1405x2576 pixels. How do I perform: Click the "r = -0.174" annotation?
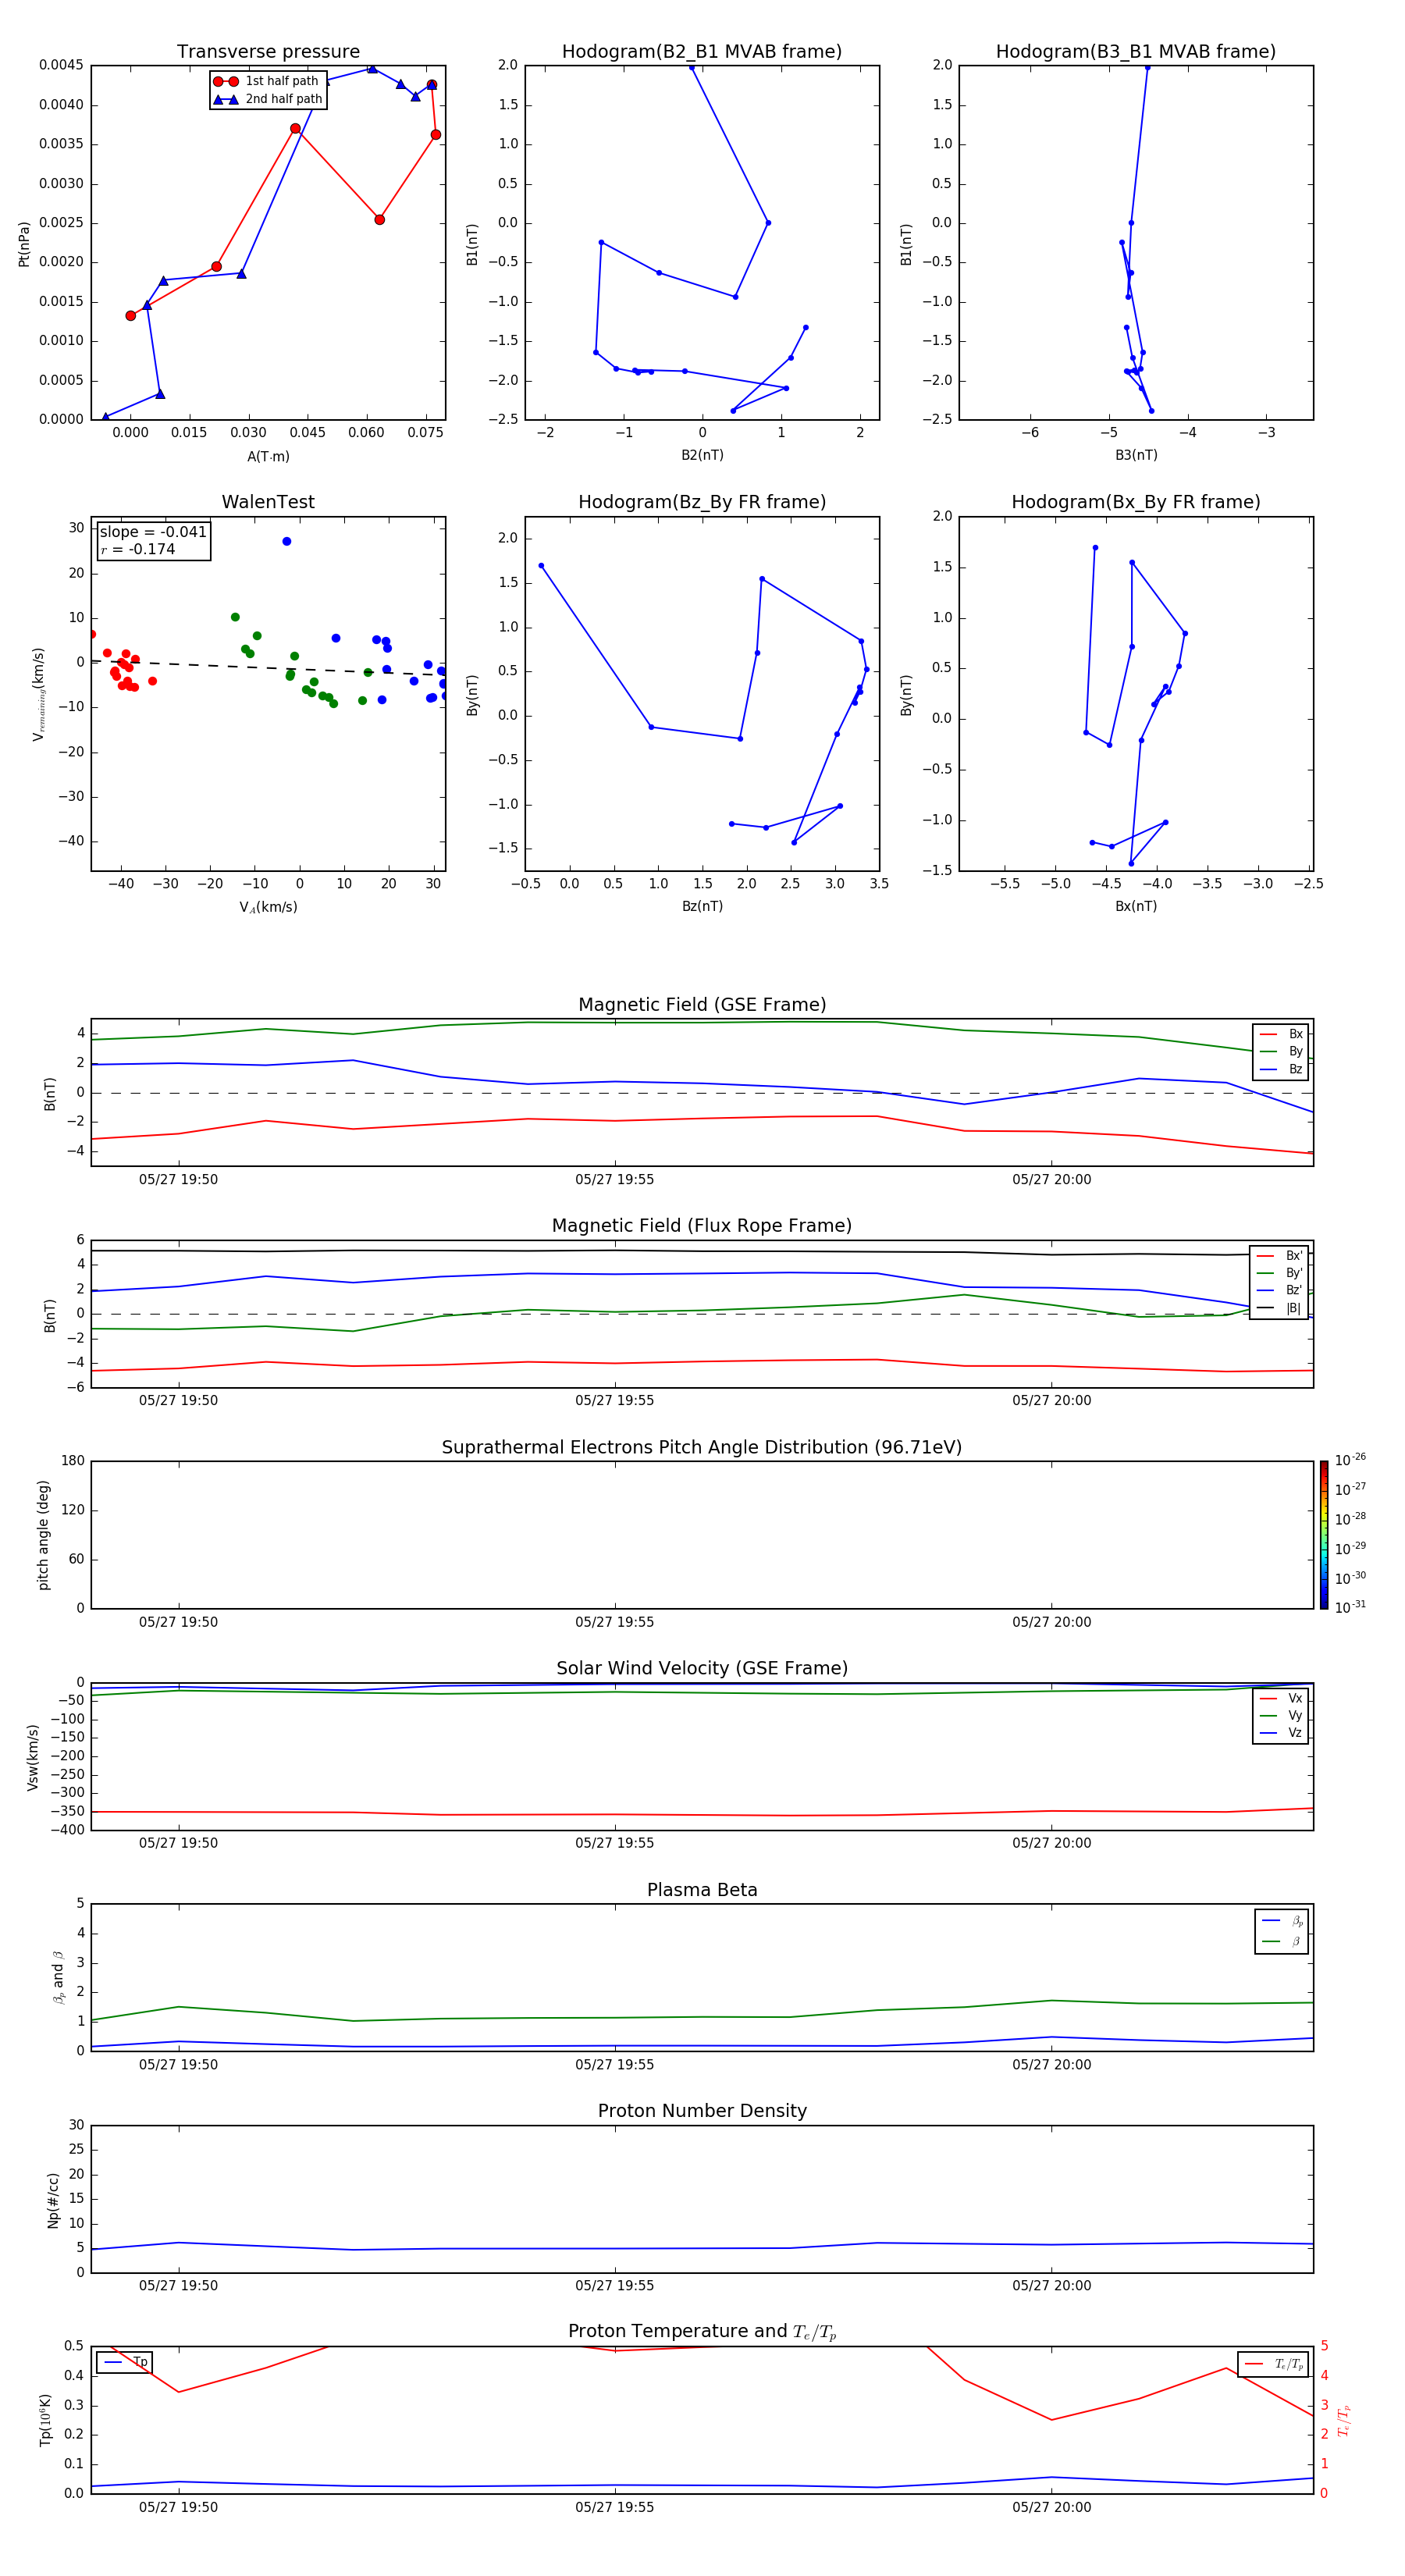coord(138,549)
